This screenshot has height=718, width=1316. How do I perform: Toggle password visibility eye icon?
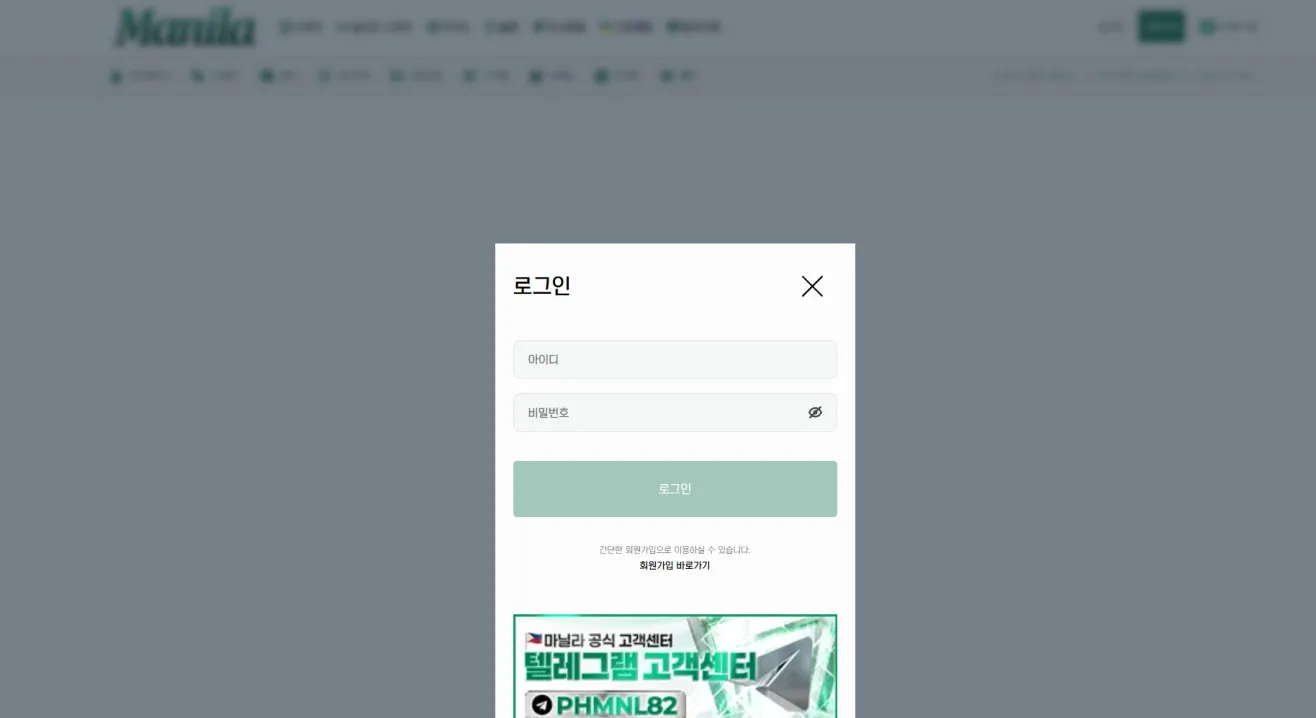[815, 412]
